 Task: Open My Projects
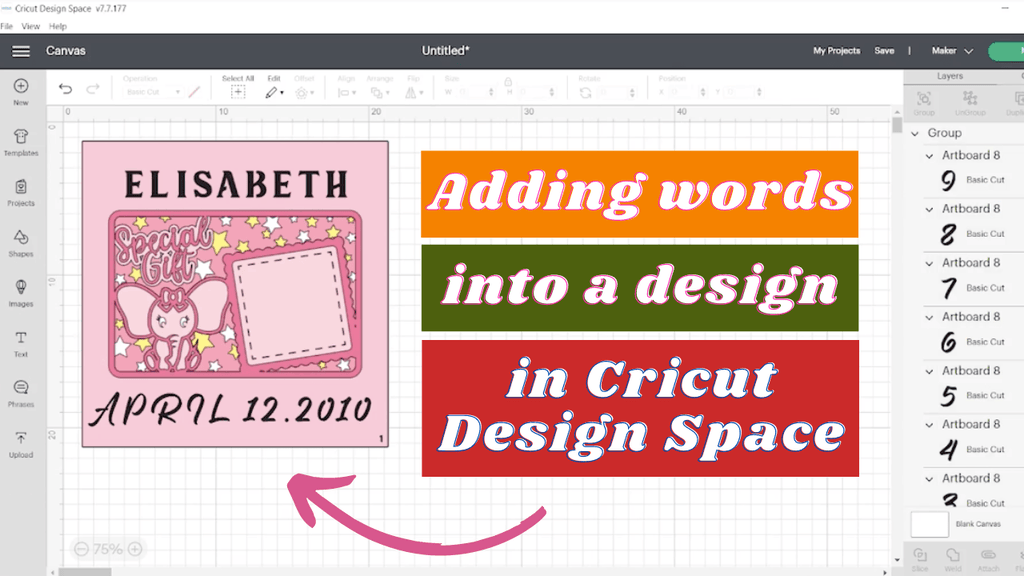pos(836,50)
